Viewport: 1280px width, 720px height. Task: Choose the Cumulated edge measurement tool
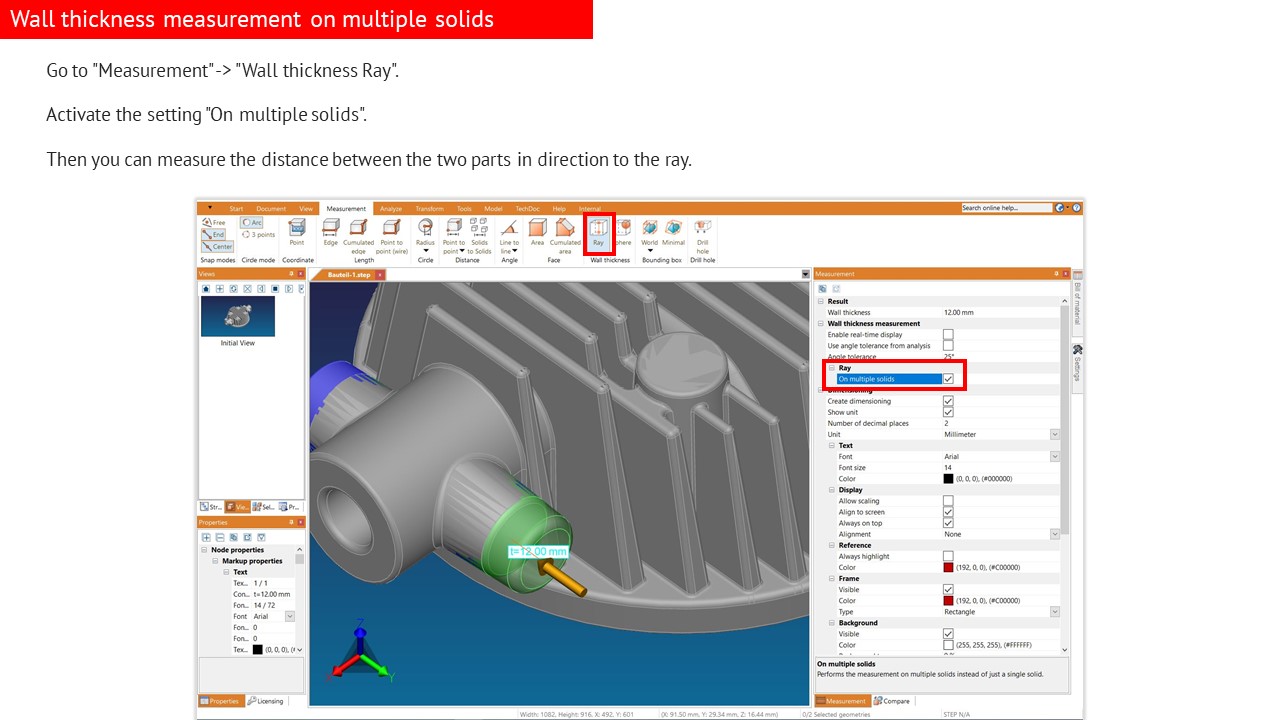point(358,236)
